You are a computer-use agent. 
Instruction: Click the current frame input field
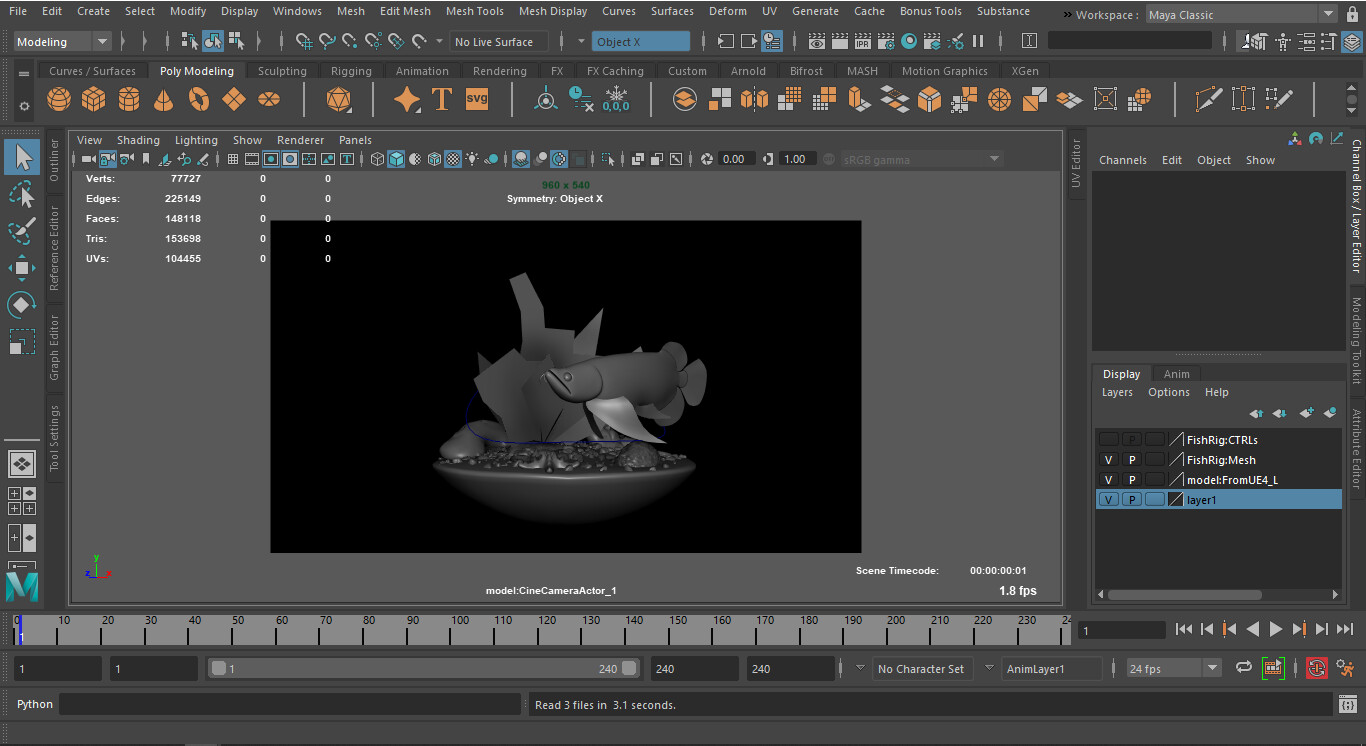tap(1120, 630)
